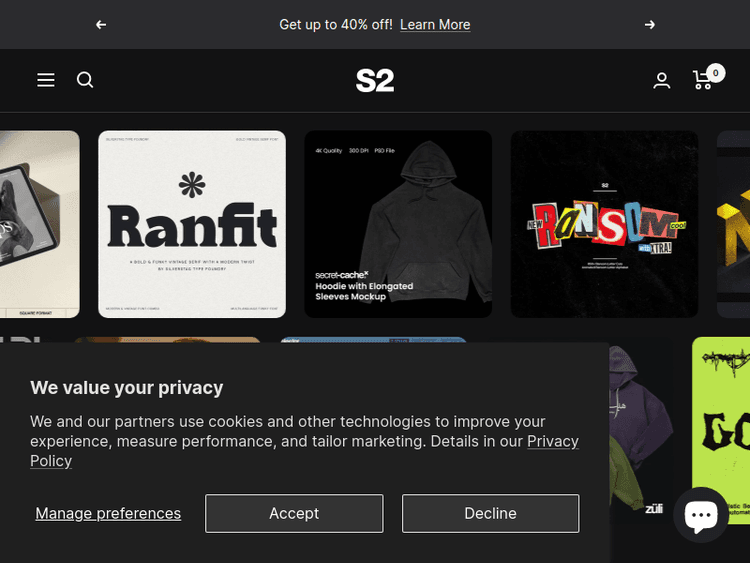Screen dimensions: 750x563
Task: Click the previous announcement arrow
Action: point(101,24)
